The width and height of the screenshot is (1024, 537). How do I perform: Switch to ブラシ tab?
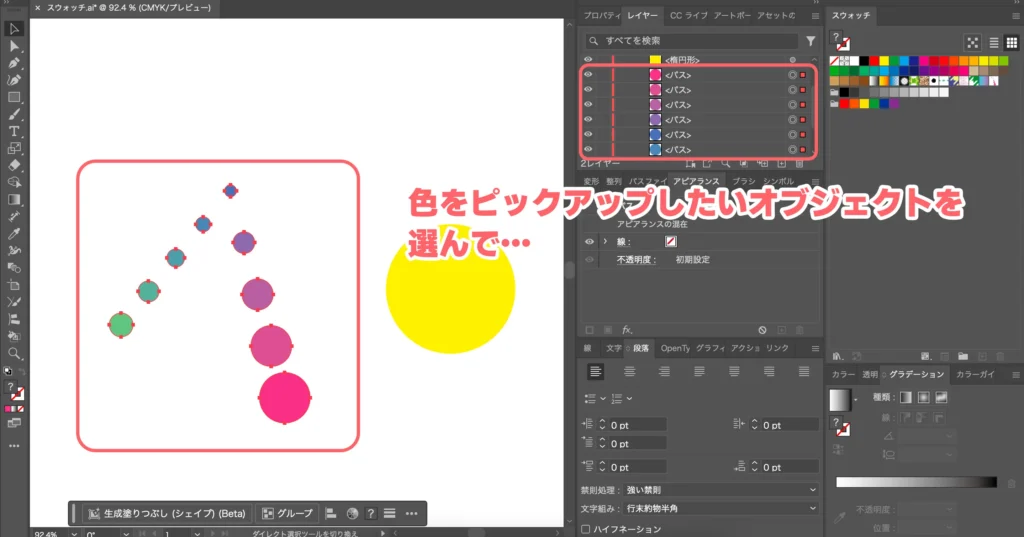[x=743, y=181]
